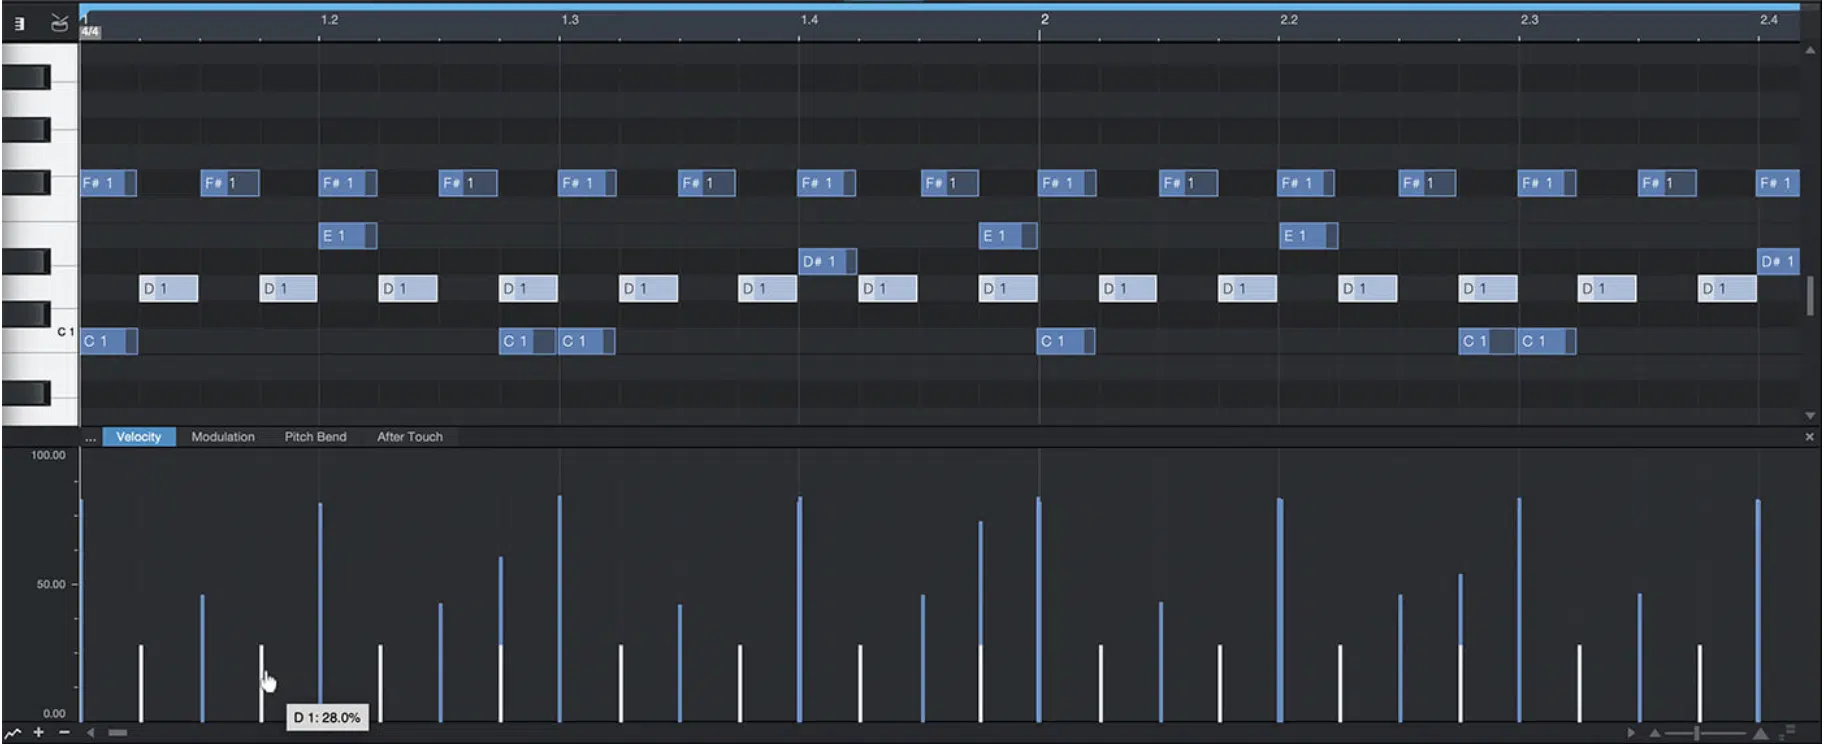The width and height of the screenshot is (1824, 744).
Task: Click the horizontal scrollbar thumb at bottom left
Action: coord(118,733)
